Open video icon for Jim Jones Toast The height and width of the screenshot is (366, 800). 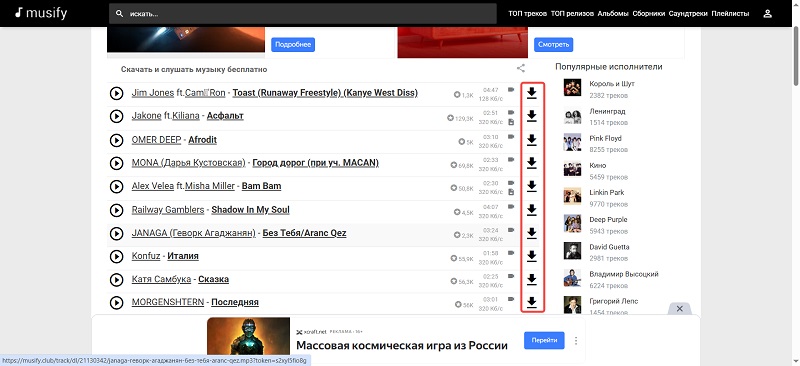click(511, 89)
